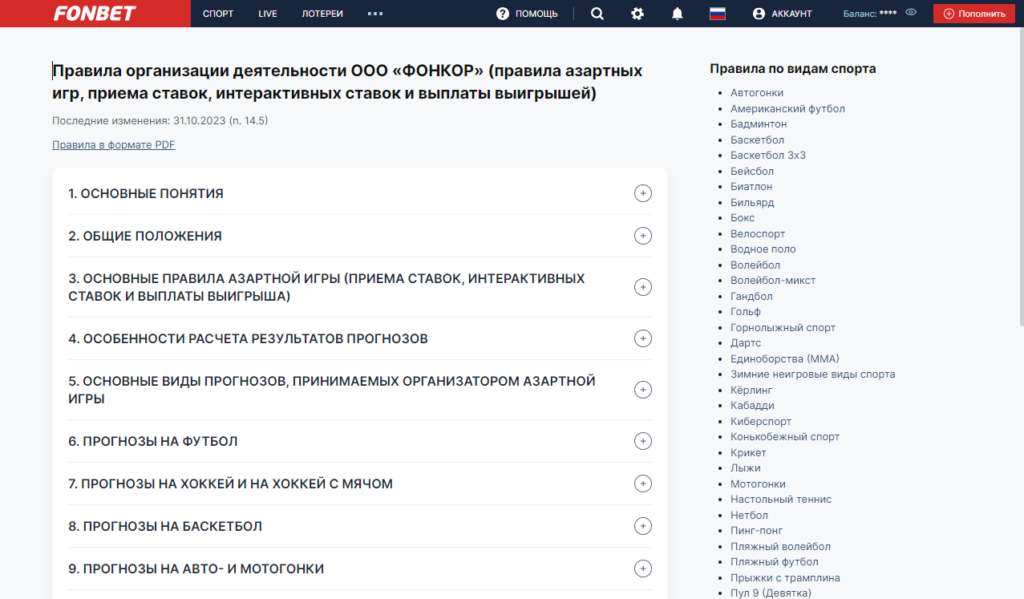Image resolution: width=1024 pixels, height=599 pixels.
Task: Open the Велоспорт rules link
Action: pos(758,234)
